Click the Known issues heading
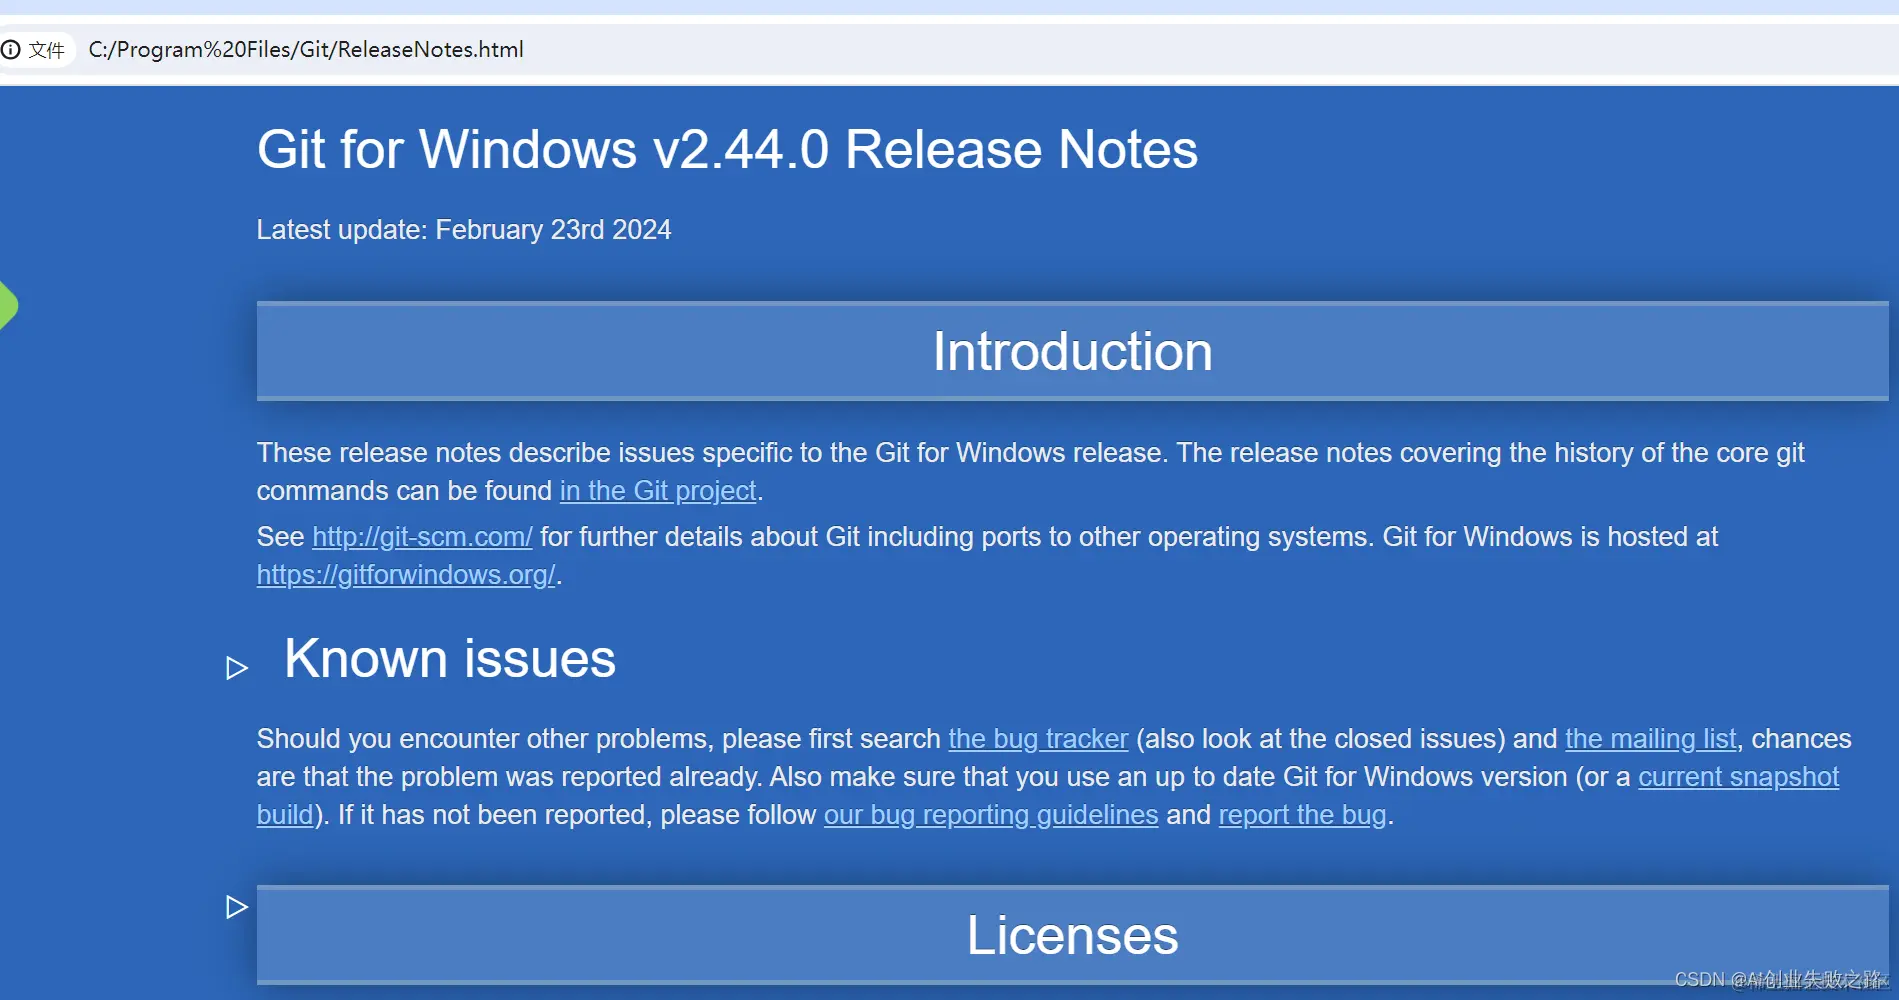The height and width of the screenshot is (1000, 1899). (x=450, y=659)
